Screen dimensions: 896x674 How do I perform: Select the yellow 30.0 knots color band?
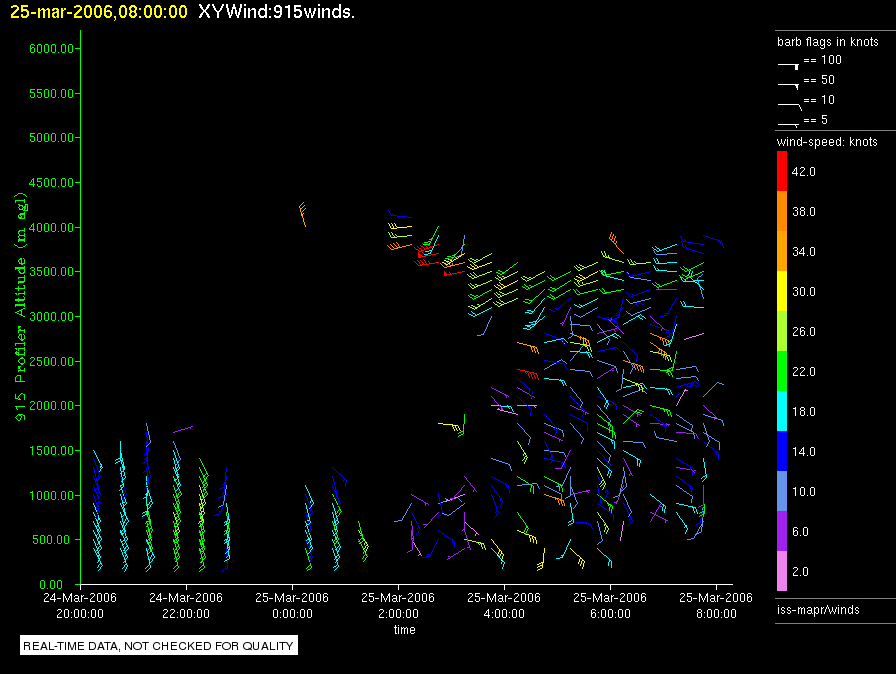click(x=782, y=292)
